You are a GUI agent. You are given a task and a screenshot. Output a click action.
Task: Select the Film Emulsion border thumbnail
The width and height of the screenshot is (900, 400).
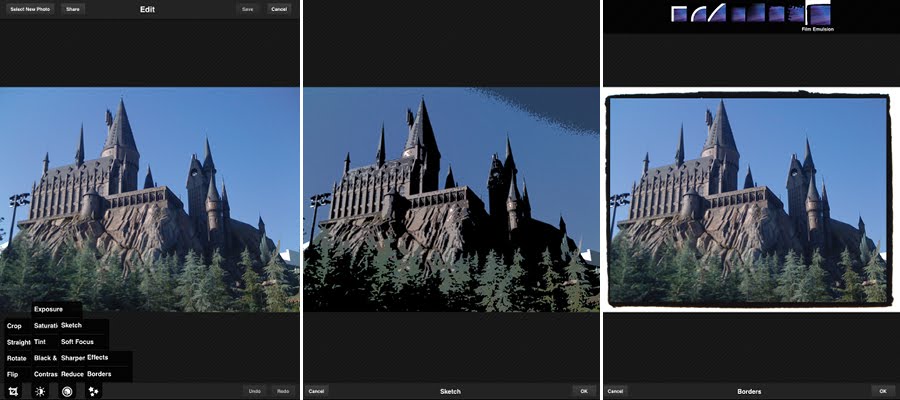pos(818,14)
